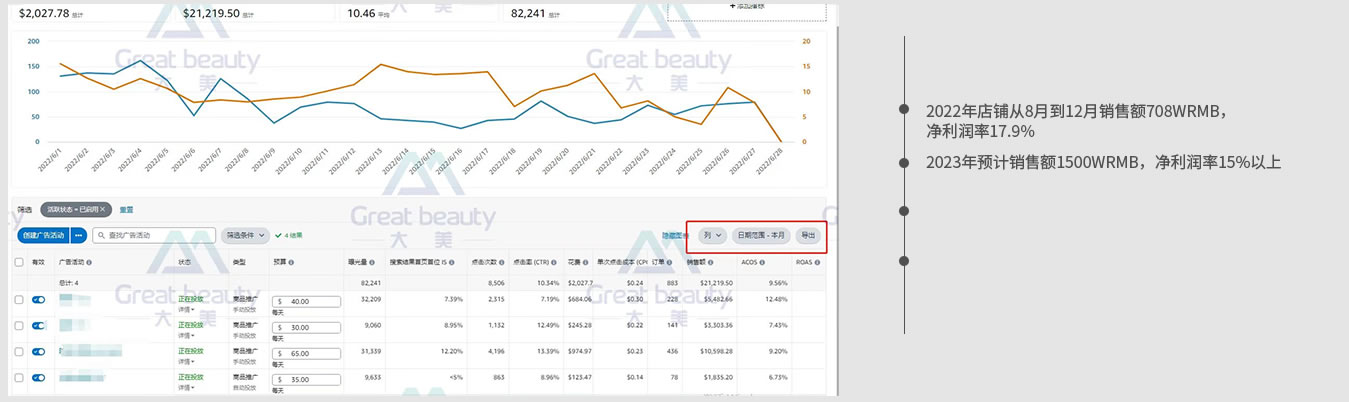Screen dimensions: 1349x402
Task: Click the info icon beside 销售额 header
Action: pos(712,263)
